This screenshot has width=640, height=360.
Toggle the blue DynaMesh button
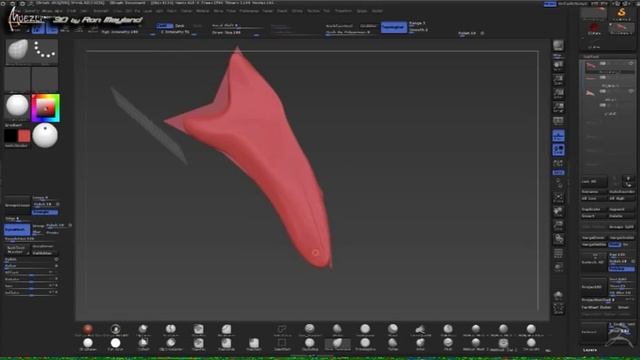click(17, 230)
